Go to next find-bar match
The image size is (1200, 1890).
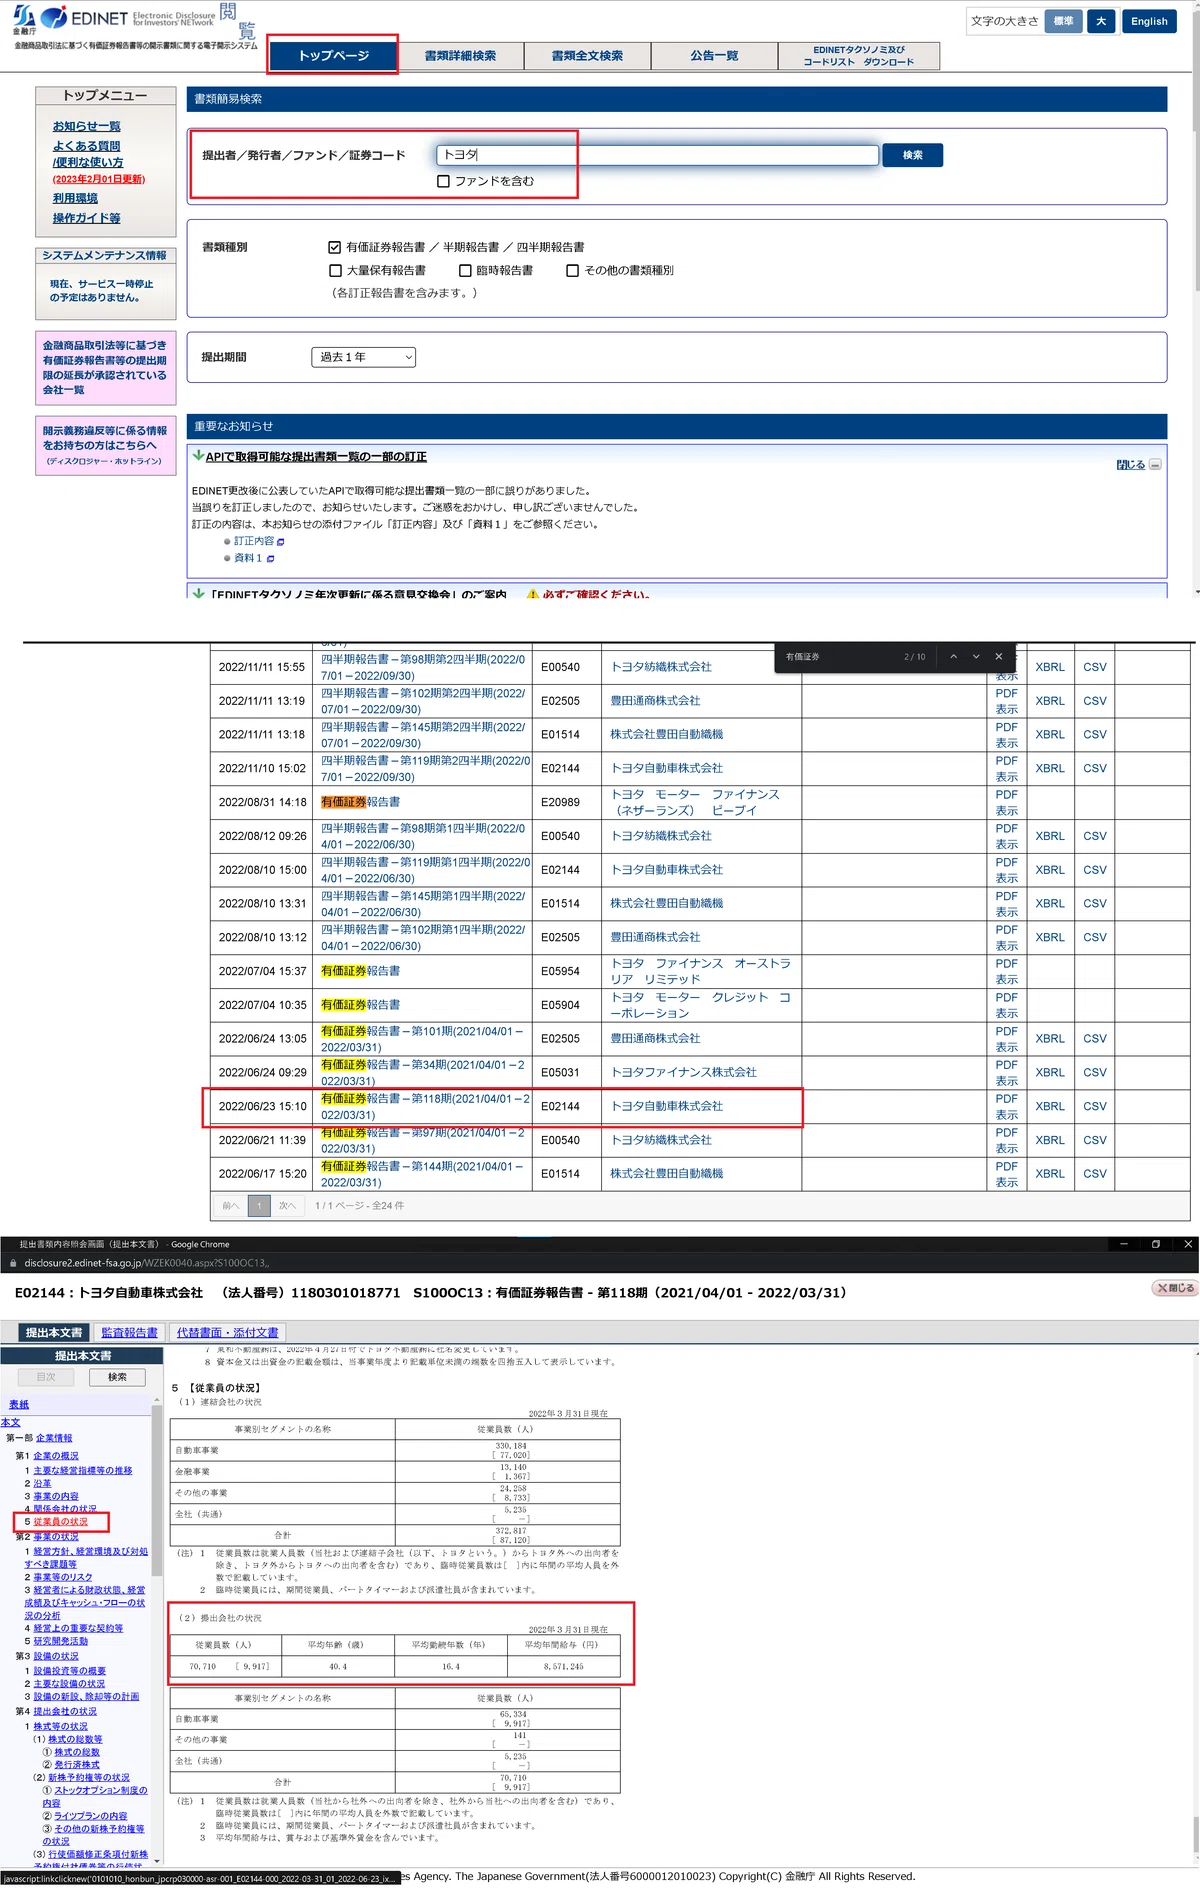(x=976, y=657)
